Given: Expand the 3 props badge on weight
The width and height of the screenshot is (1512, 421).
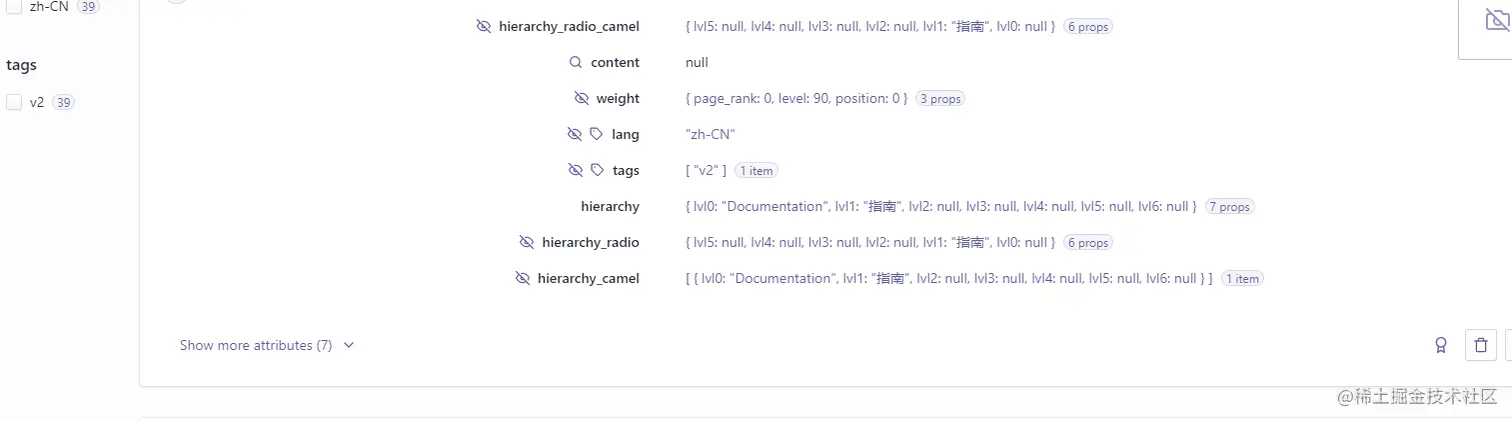Looking at the screenshot, I should [x=940, y=99].
